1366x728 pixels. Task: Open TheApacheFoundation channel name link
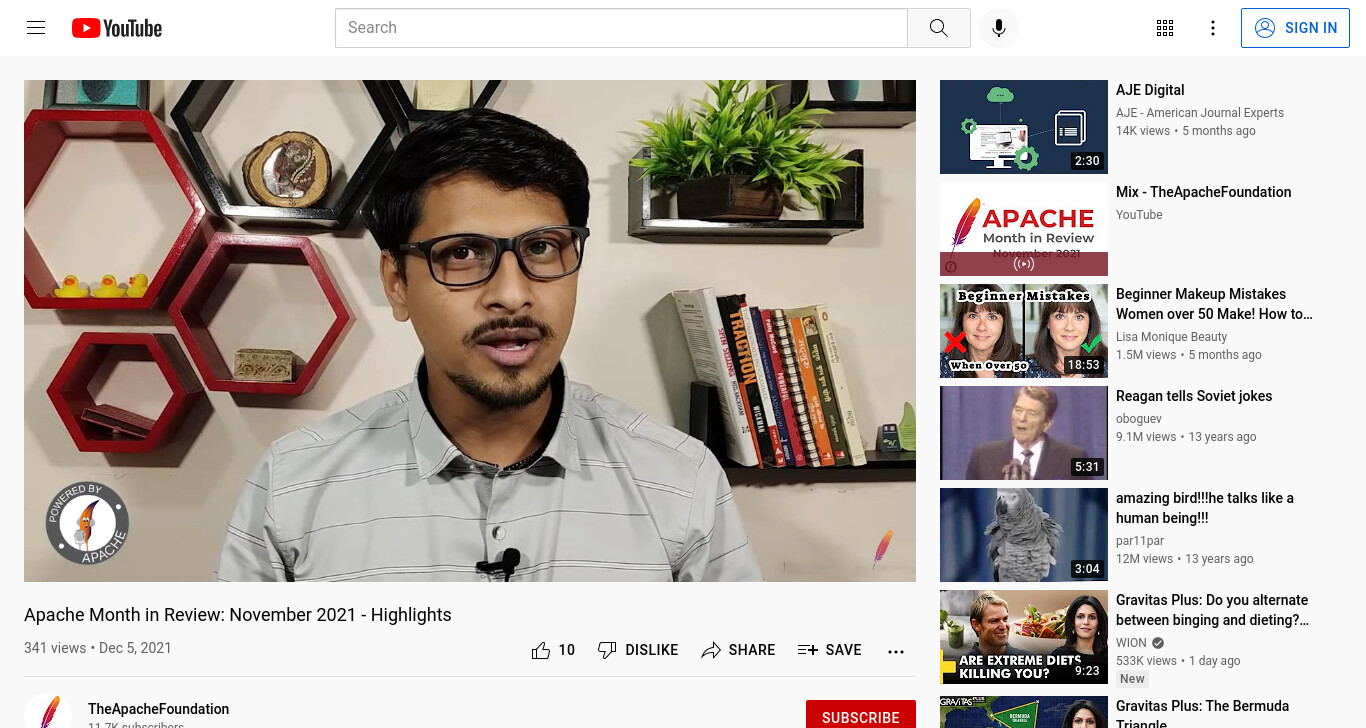pyautogui.click(x=158, y=709)
